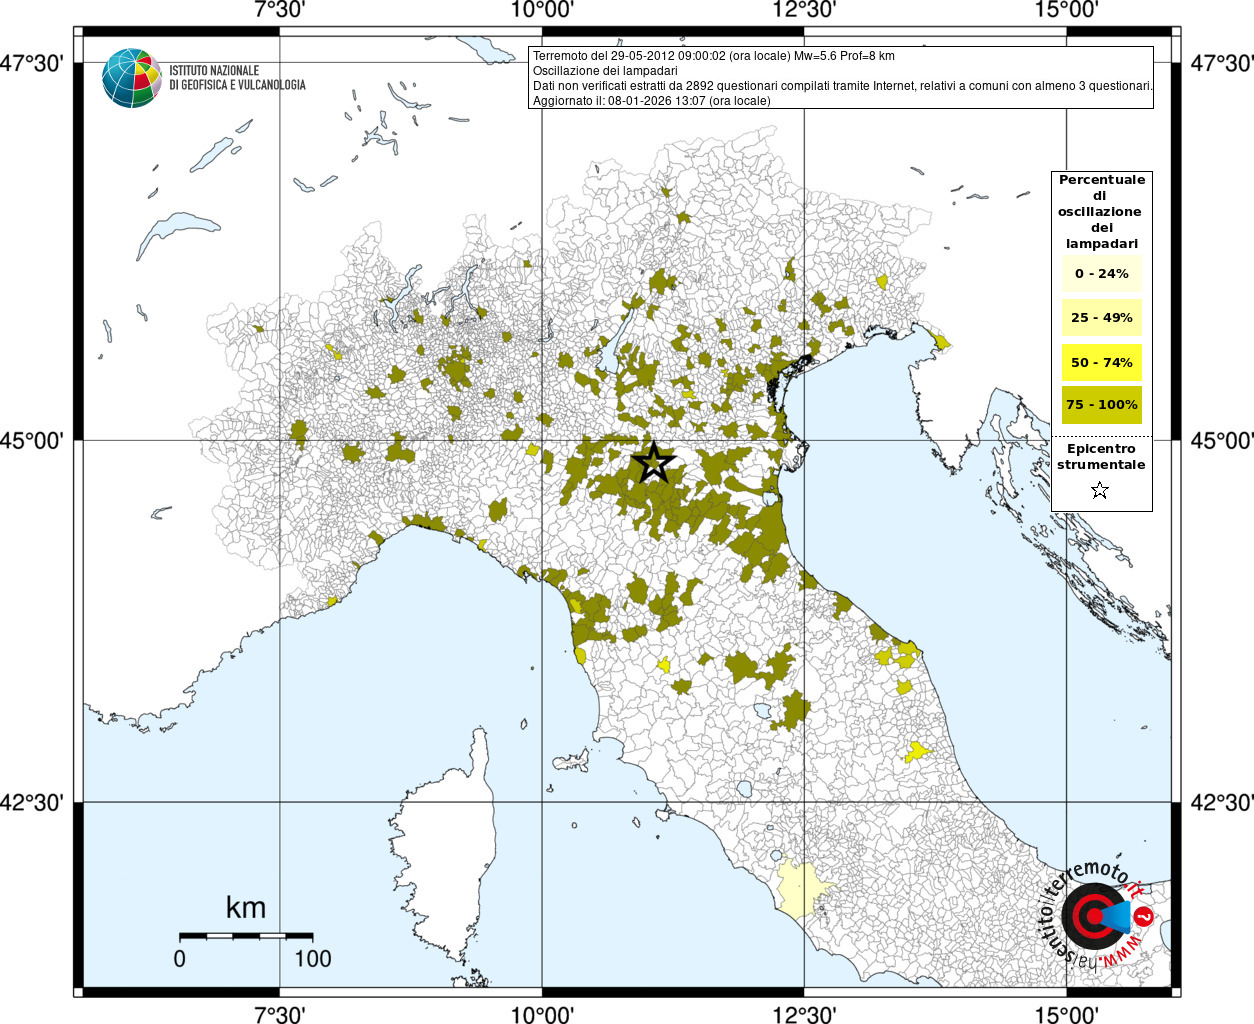The height and width of the screenshot is (1024, 1254).
Task: Click the 'Epicentro strumentale' legend label
Action: 1101,457
